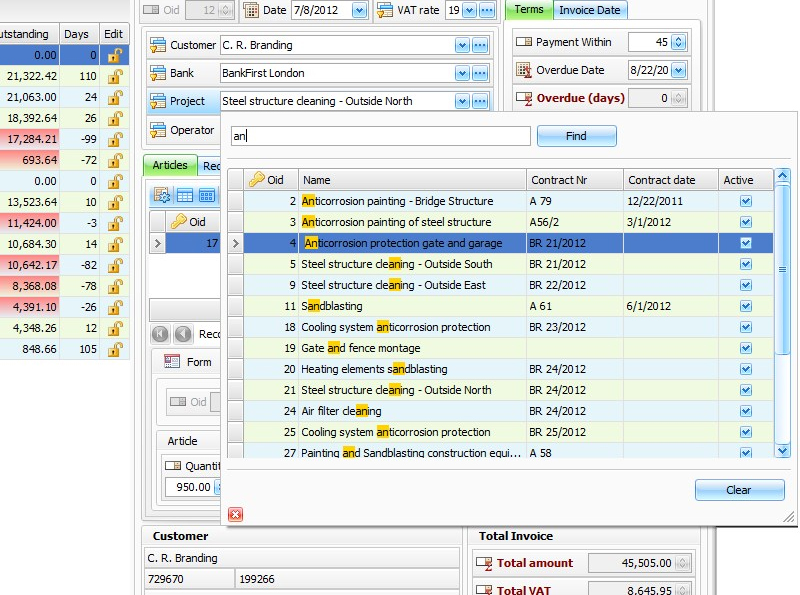The width and height of the screenshot is (800, 595).
Task: Click the Project row icon
Action: [158, 101]
